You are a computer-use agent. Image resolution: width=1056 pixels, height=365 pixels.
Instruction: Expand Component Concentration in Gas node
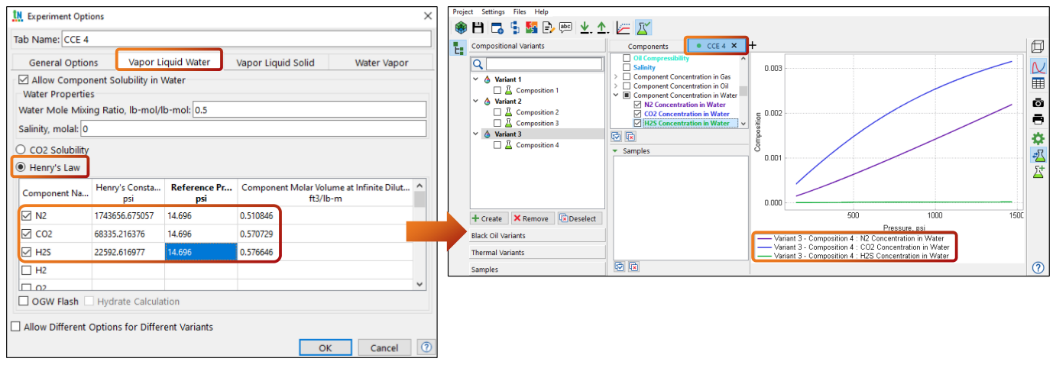point(615,77)
